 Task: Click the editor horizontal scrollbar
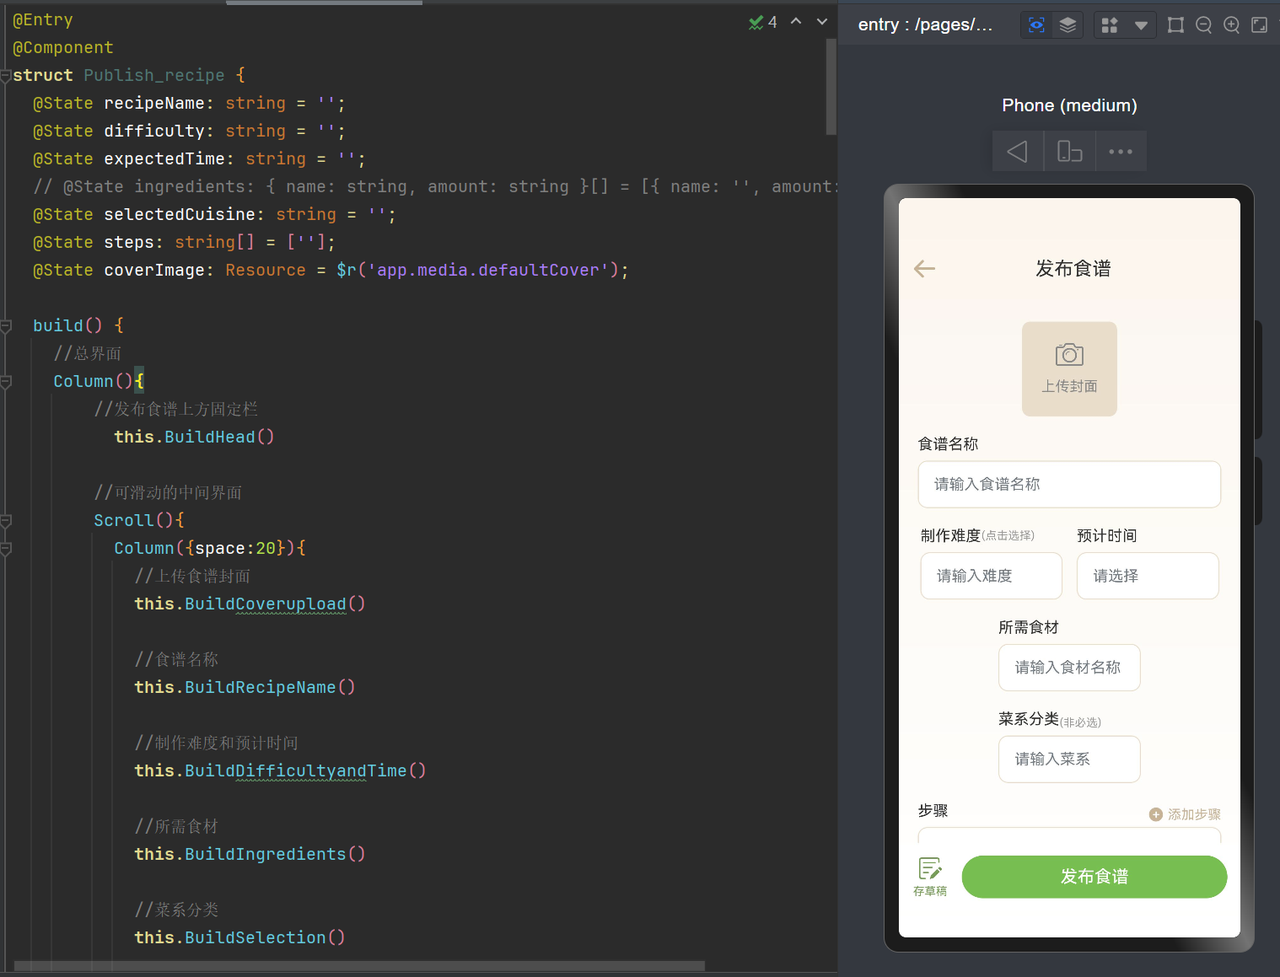360,966
